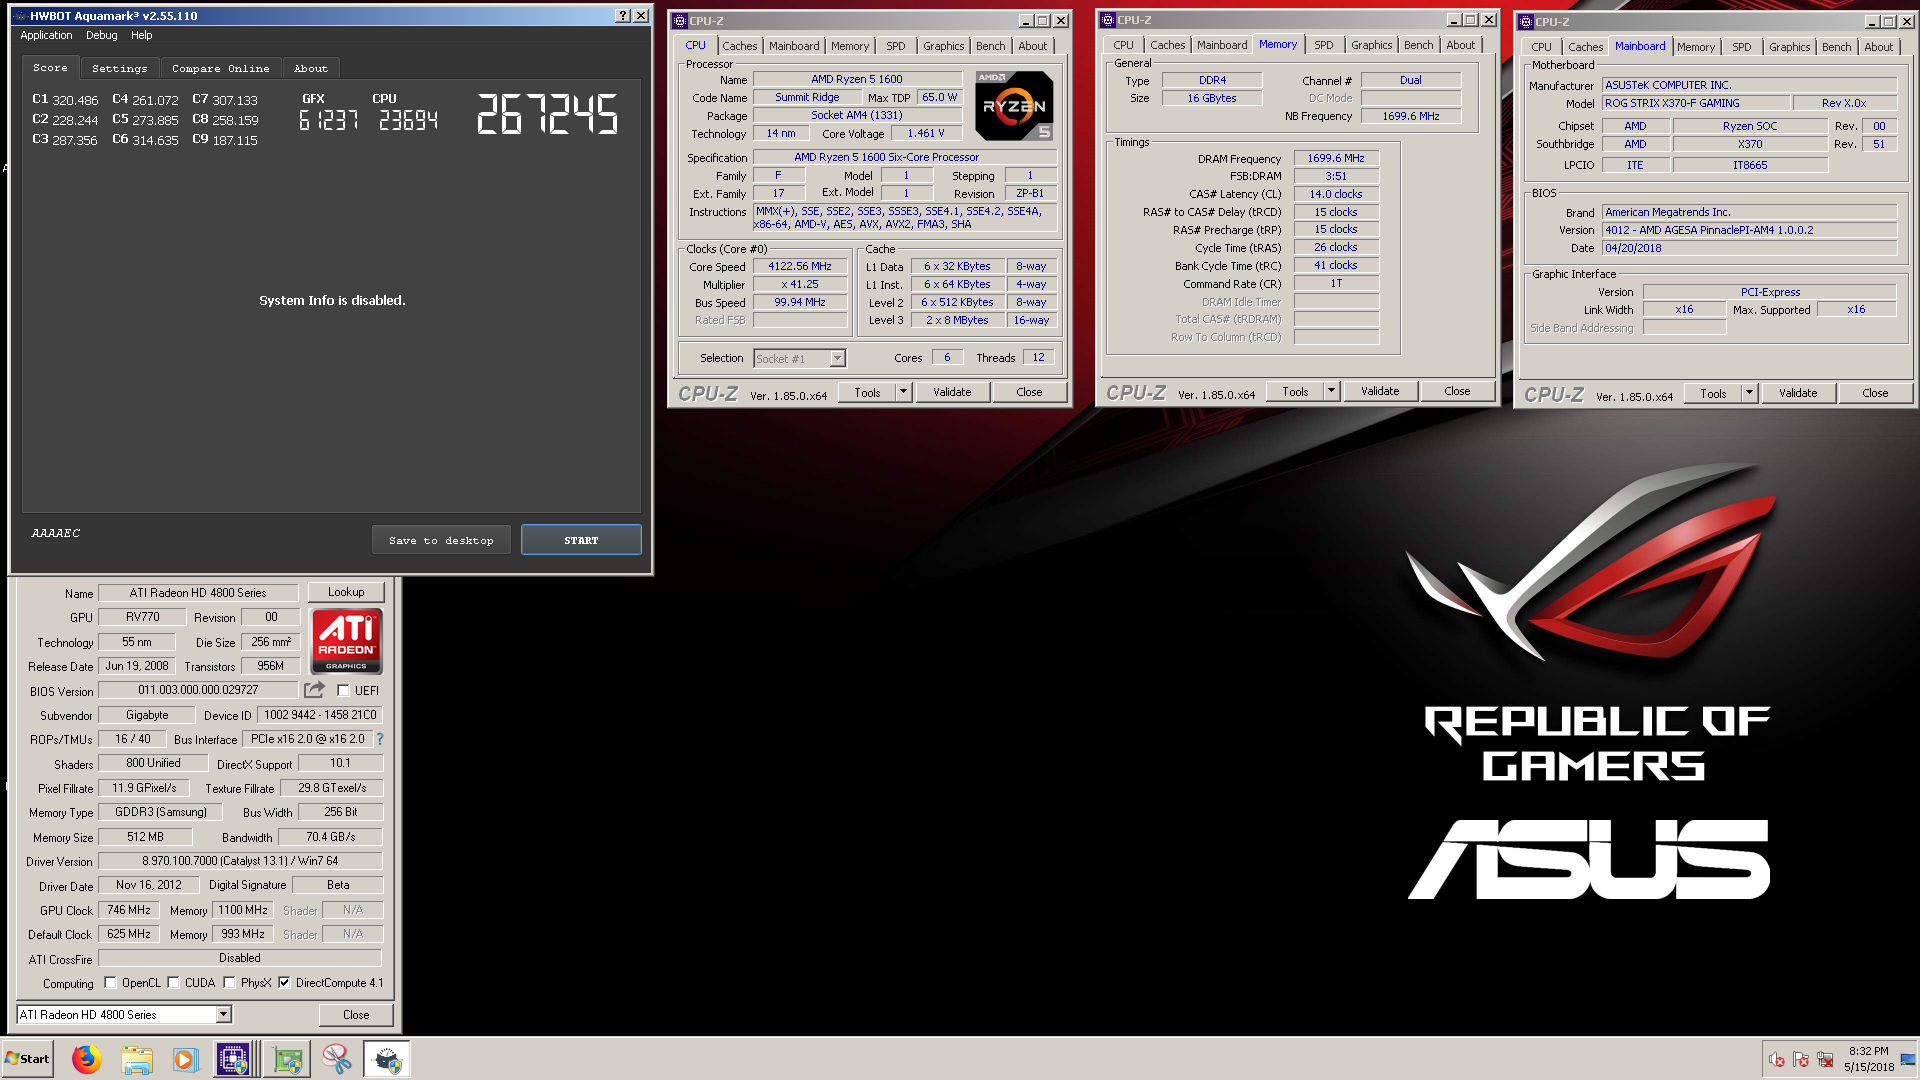
Task: Toggle the PhysX computing checkbox
Action: point(229,983)
